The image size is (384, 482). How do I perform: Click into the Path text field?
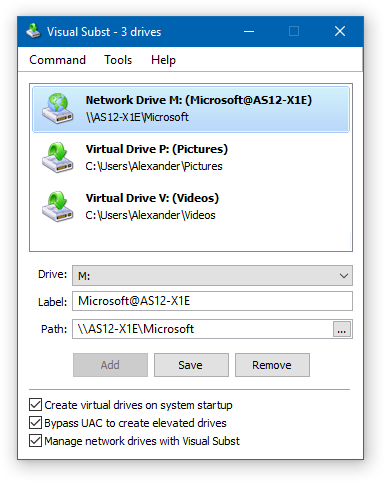(x=202, y=329)
